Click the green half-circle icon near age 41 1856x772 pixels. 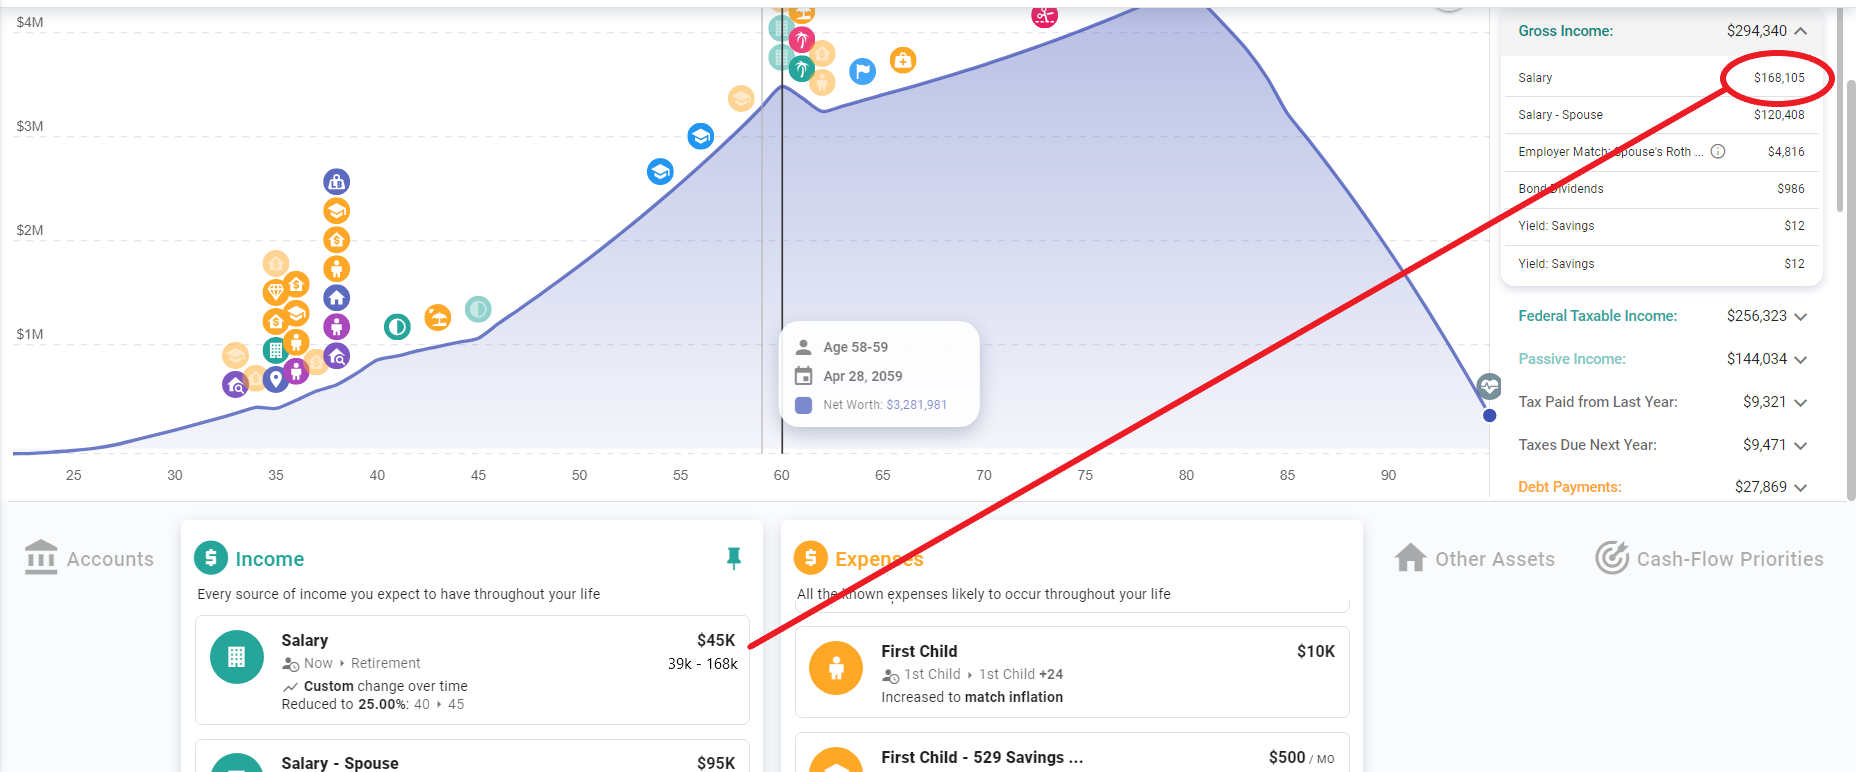(x=397, y=327)
